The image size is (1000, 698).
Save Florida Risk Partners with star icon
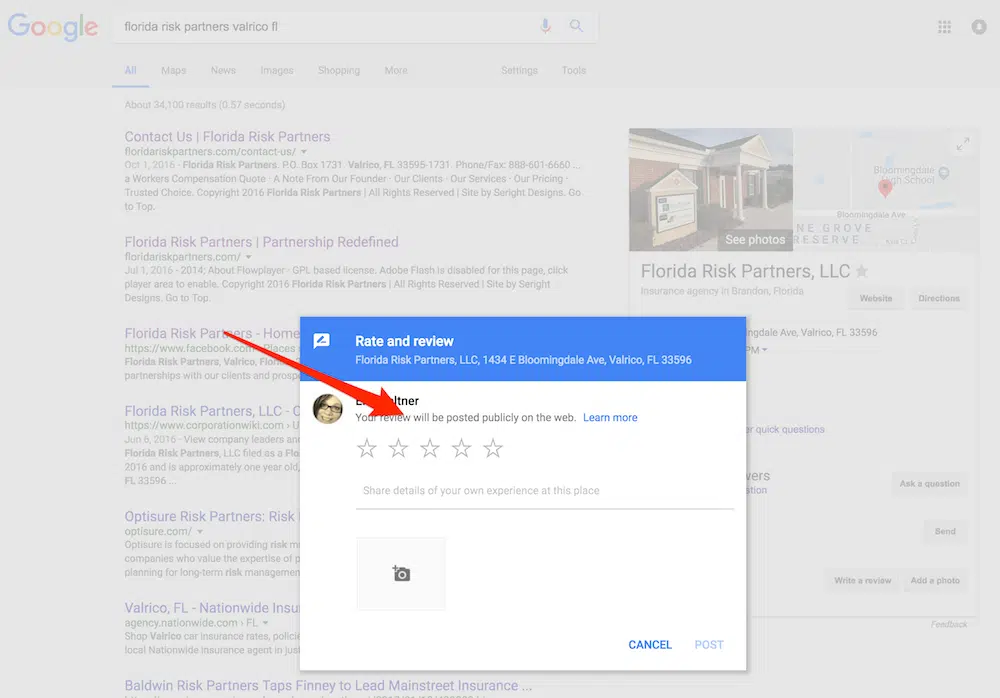pyautogui.click(x=862, y=271)
